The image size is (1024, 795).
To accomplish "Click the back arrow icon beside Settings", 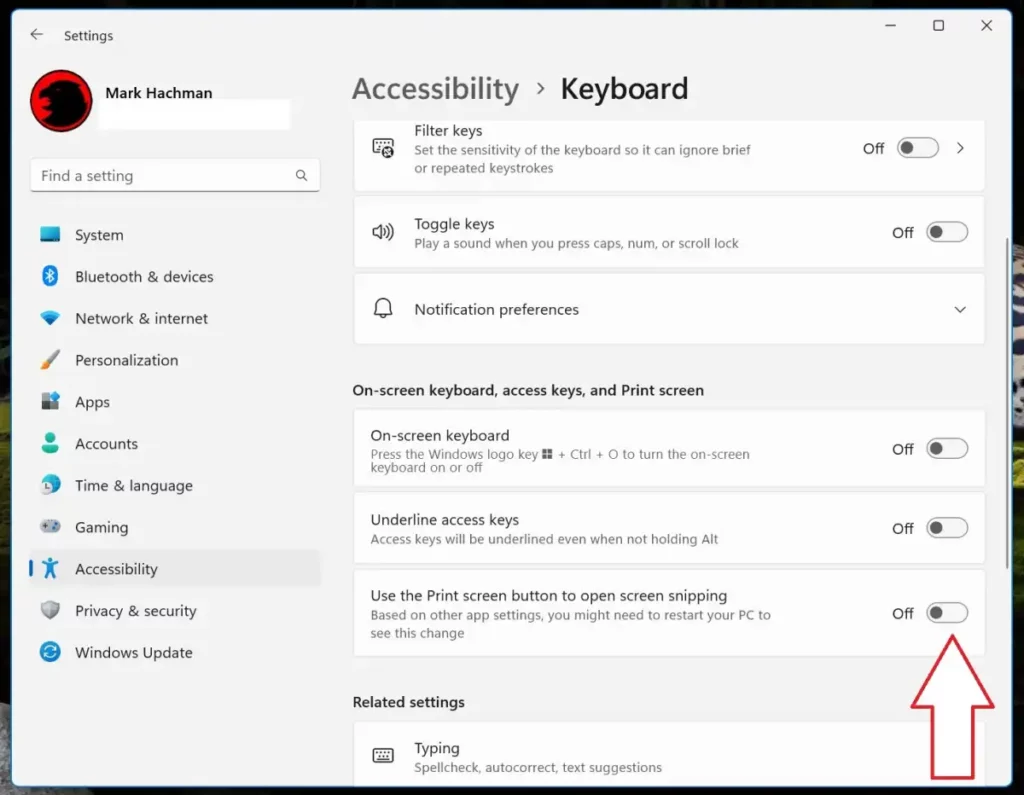I will click(x=37, y=35).
